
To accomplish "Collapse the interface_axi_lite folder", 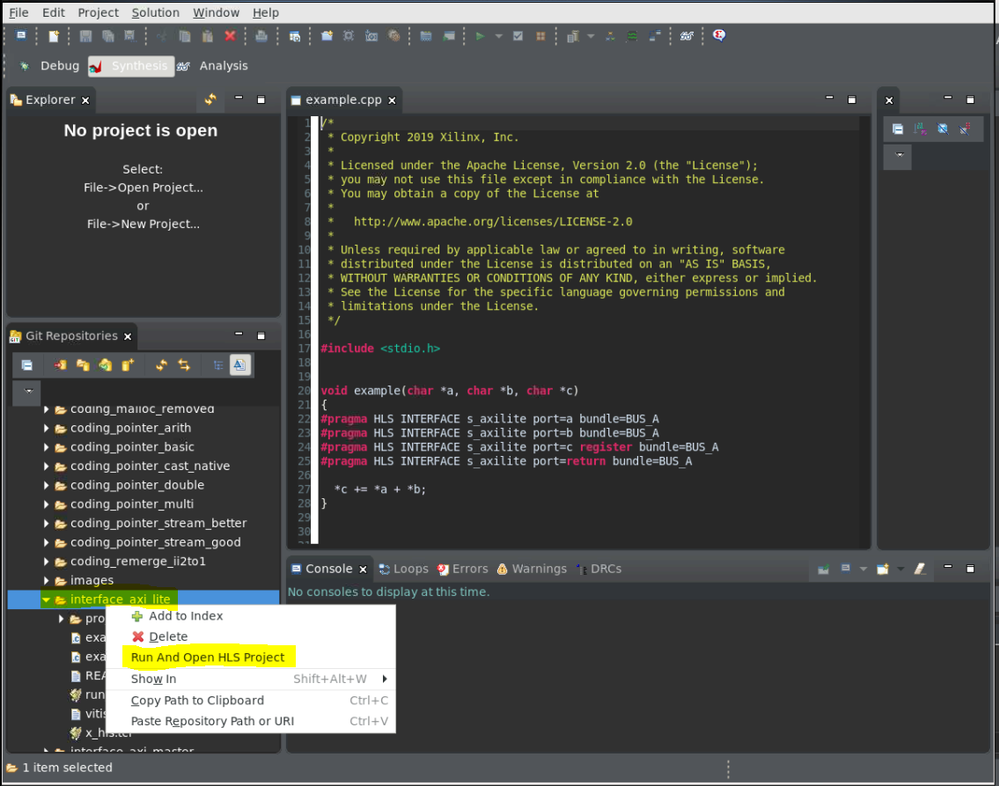I will (x=46, y=600).
